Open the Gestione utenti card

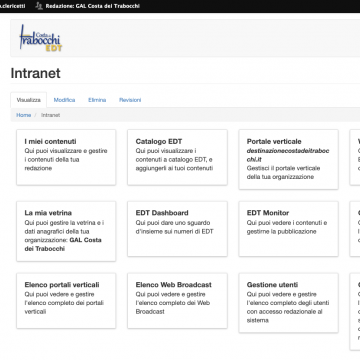289,303
